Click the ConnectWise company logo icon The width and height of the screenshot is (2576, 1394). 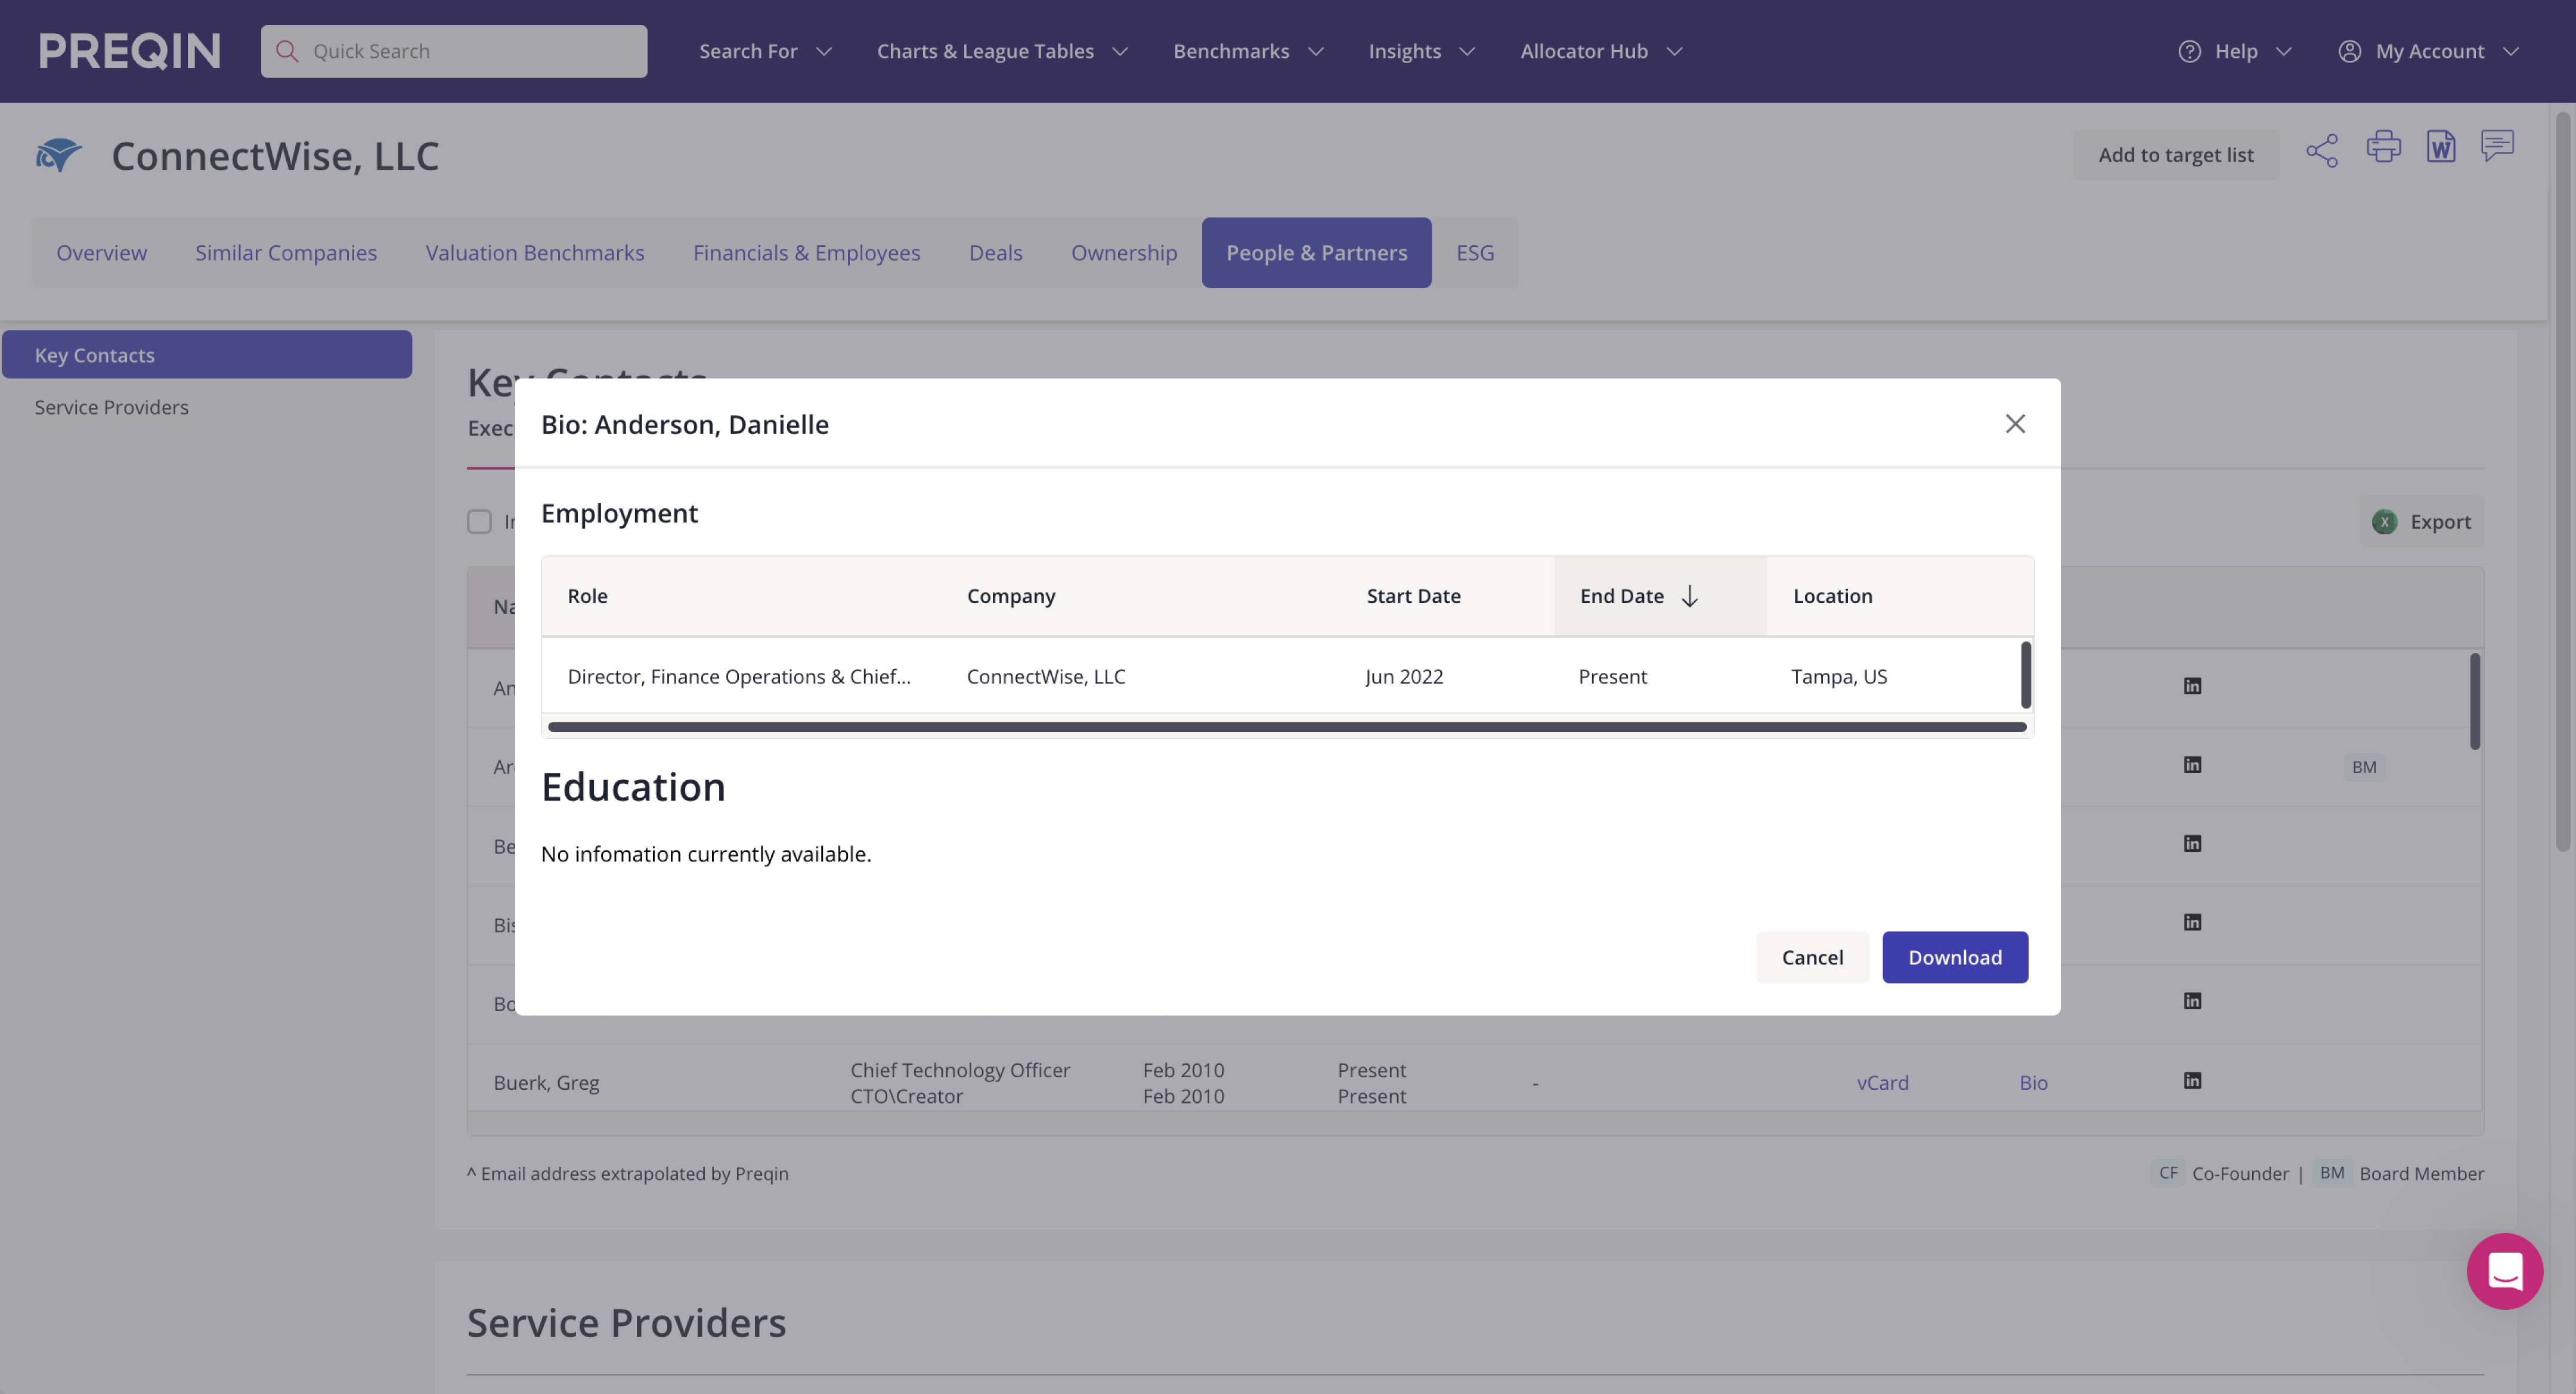coord(58,155)
